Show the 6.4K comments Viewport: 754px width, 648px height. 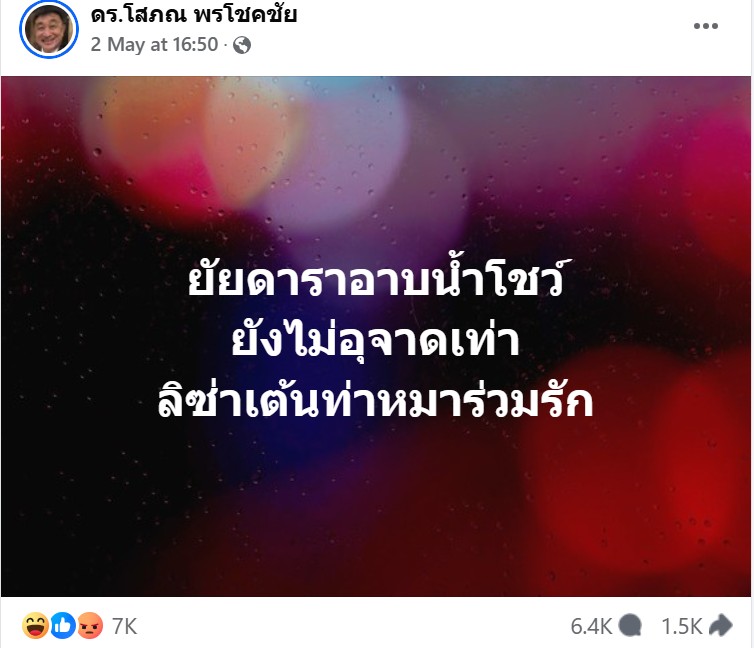pyautogui.click(x=591, y=626)
